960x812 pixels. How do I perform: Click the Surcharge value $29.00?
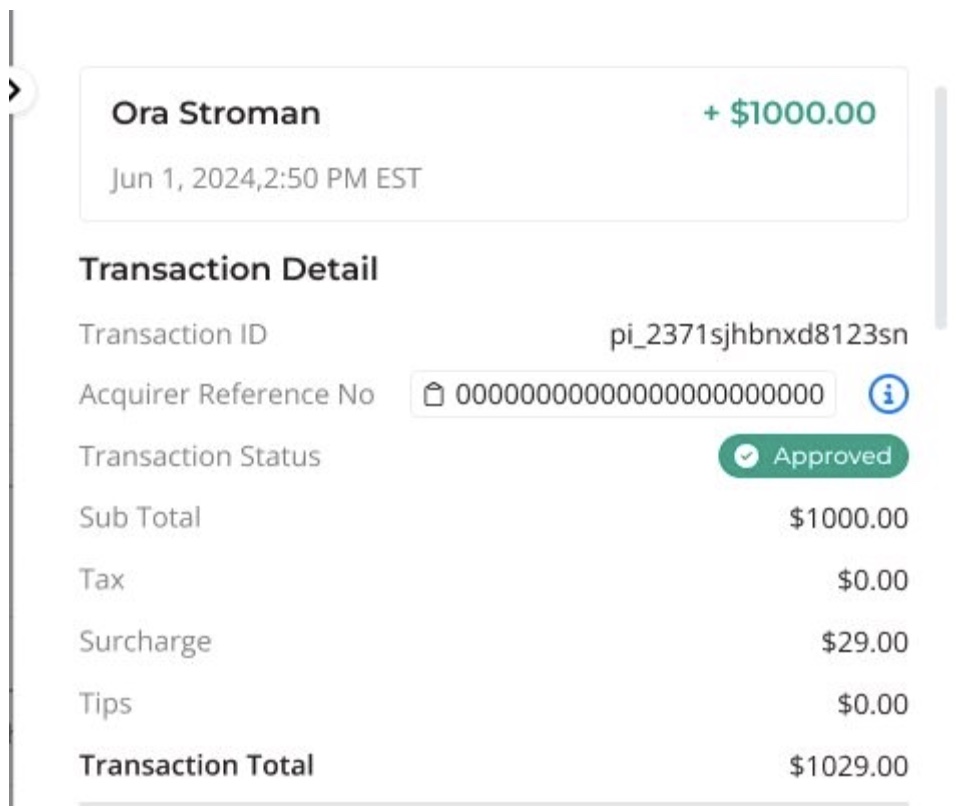click(x=864, y=642)
